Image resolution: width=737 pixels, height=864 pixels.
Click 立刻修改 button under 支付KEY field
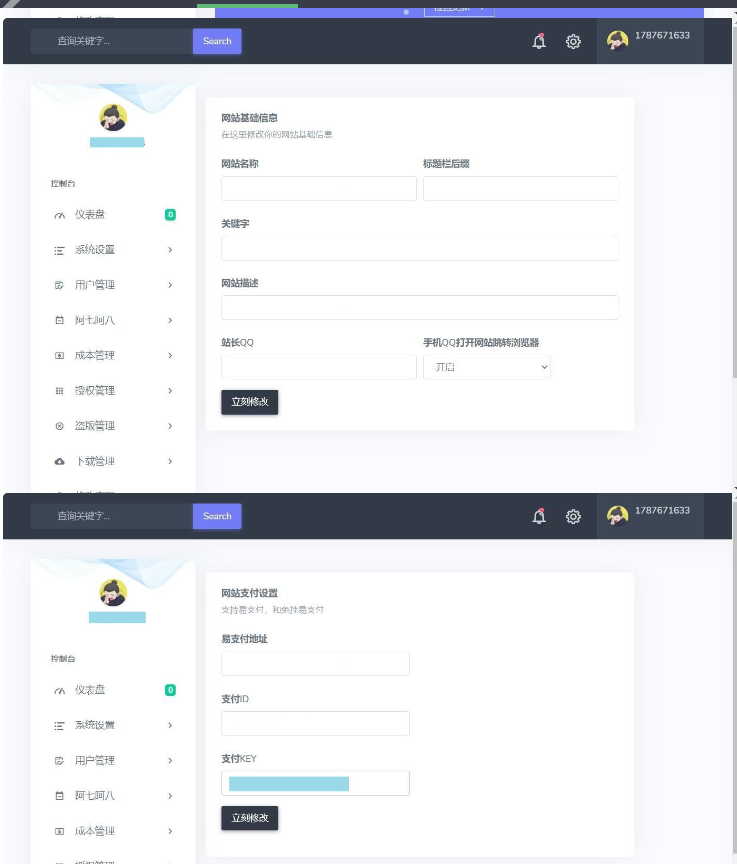(250, 818)
